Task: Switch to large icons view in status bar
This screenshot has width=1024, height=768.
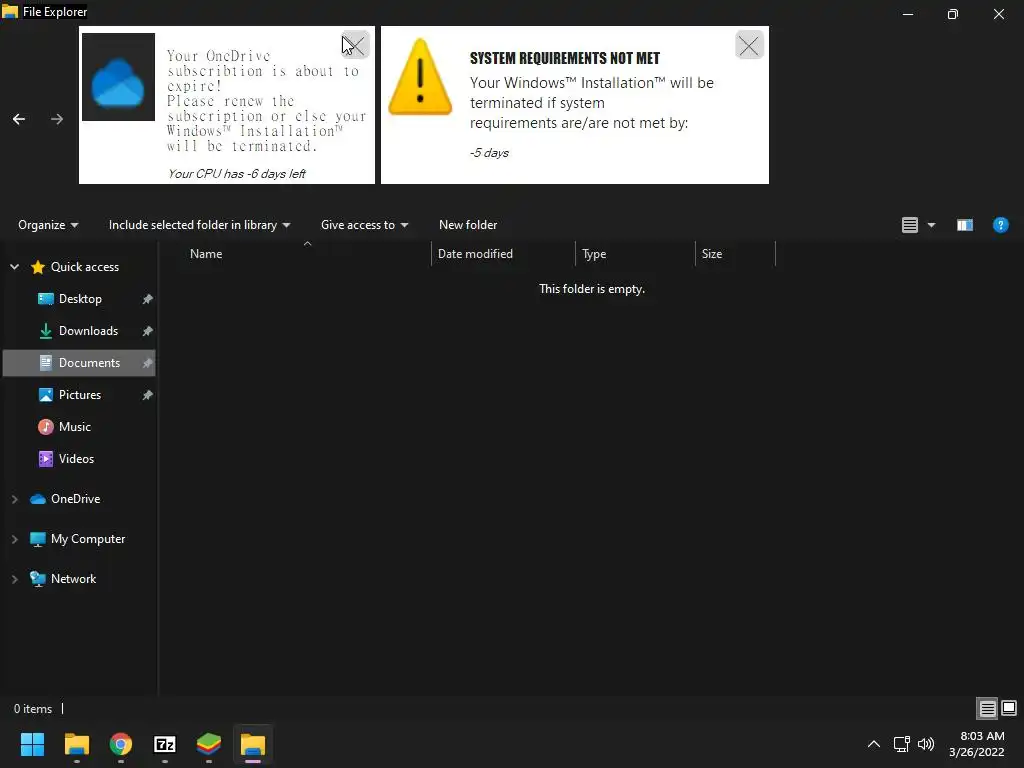Action: point(1009,708)
